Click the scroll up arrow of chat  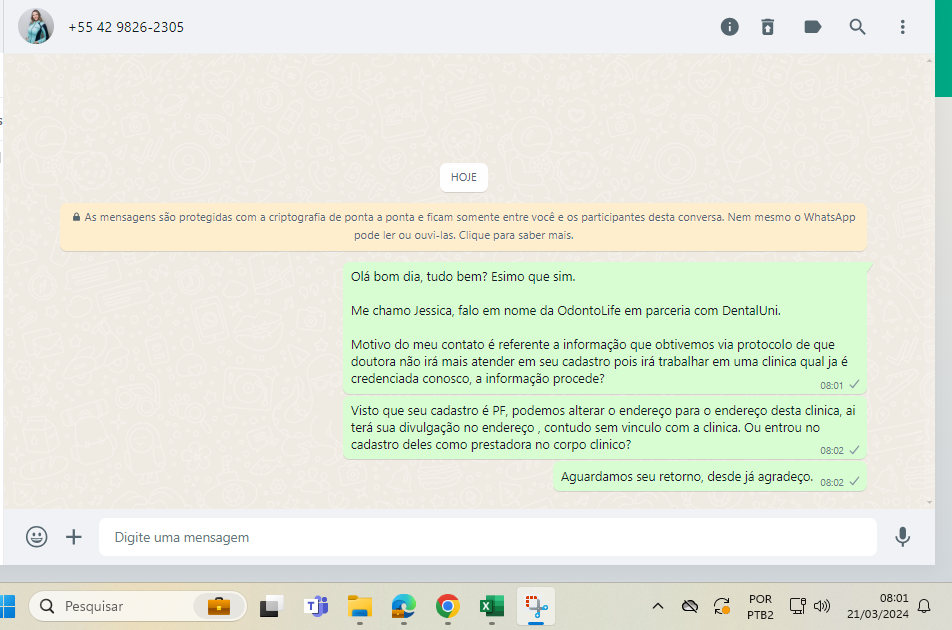(x=929, y=61)
